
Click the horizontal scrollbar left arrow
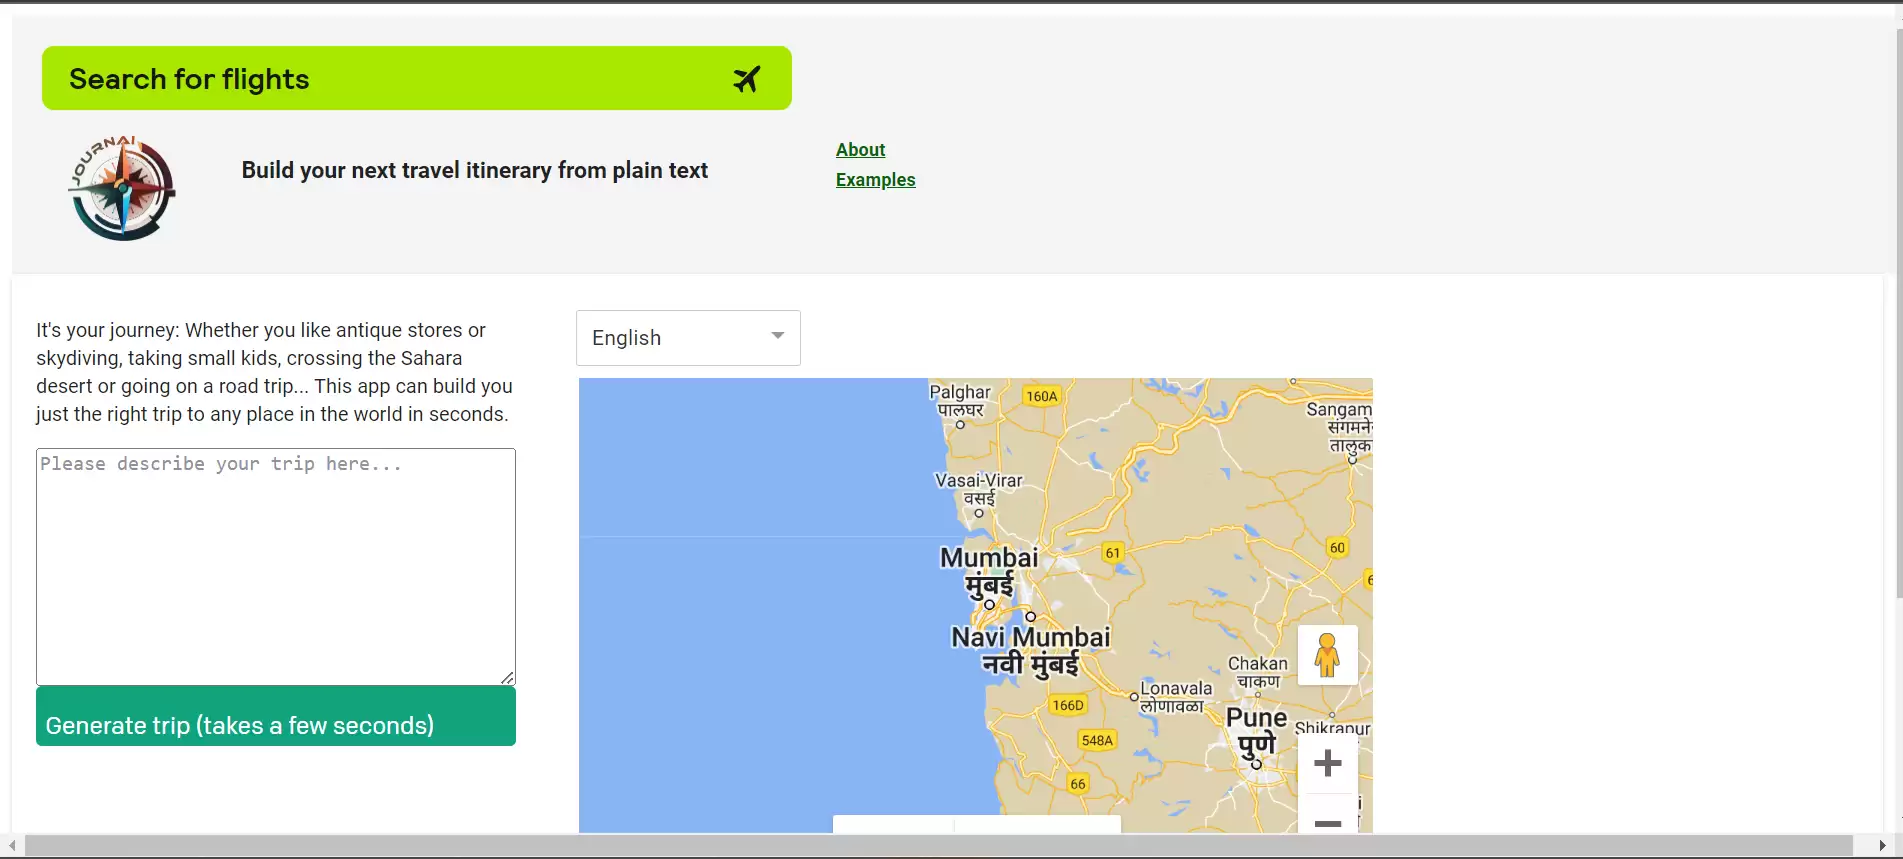(x=11, y=846)
